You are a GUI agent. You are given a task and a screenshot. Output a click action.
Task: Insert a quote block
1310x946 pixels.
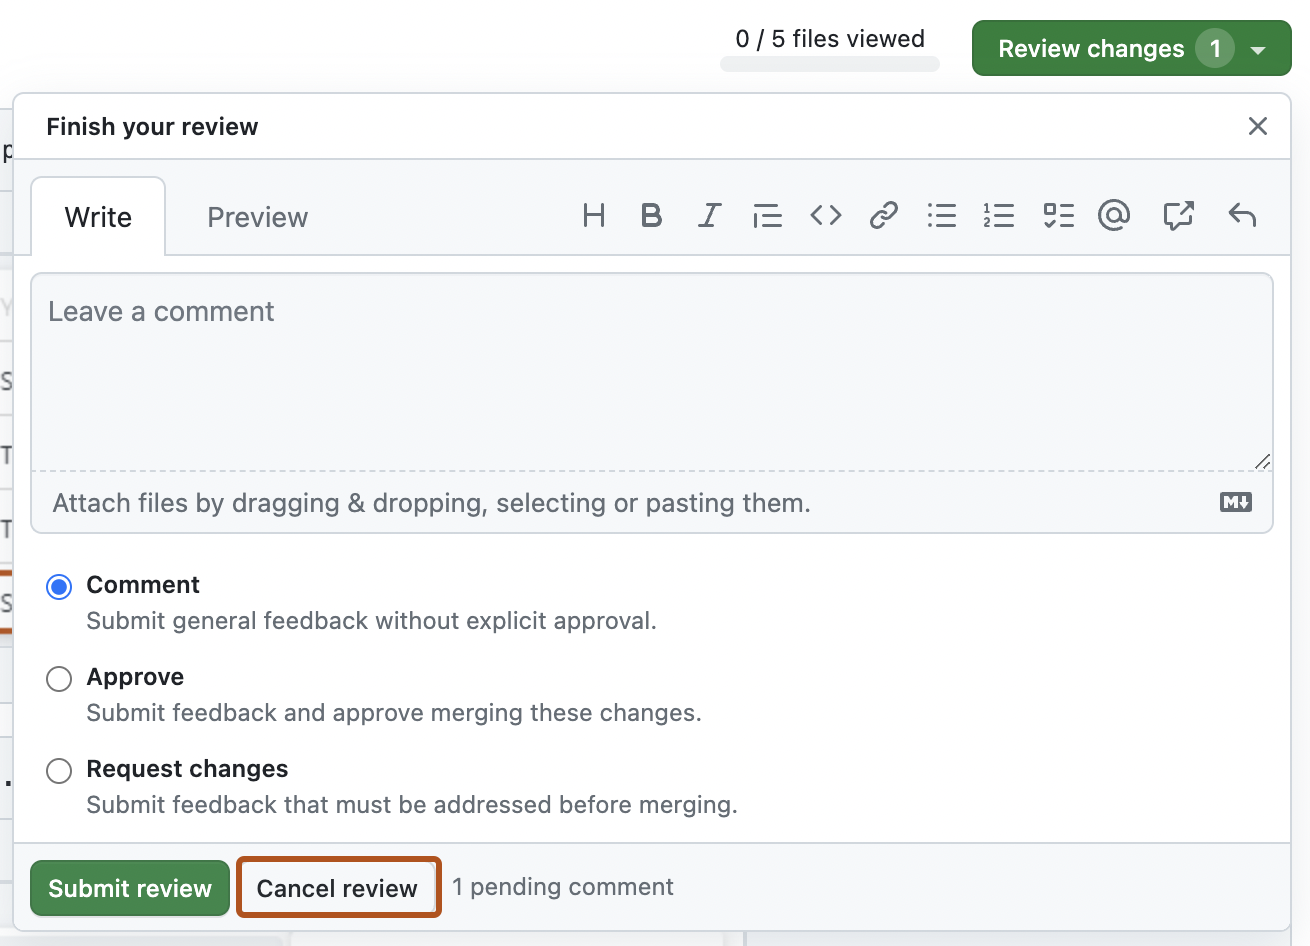click(x=767, y=215)
